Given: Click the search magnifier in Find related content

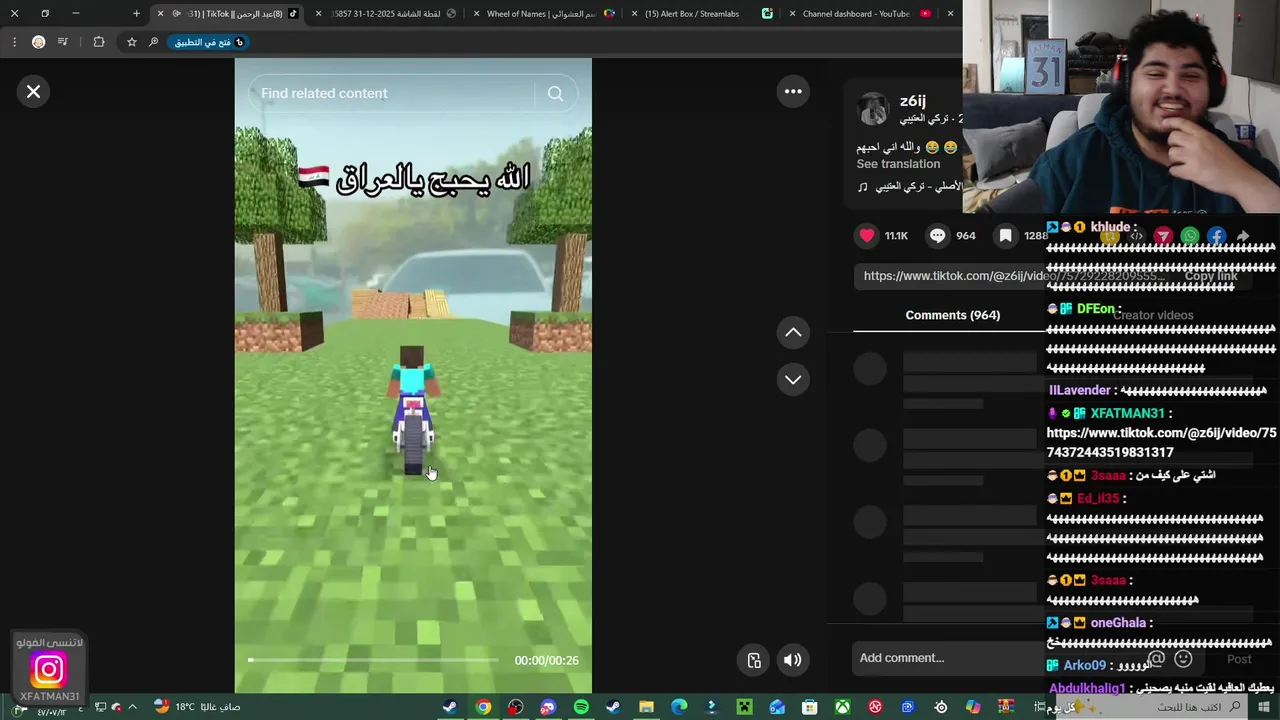Looking at the screenshot, I should click(555, 93).
